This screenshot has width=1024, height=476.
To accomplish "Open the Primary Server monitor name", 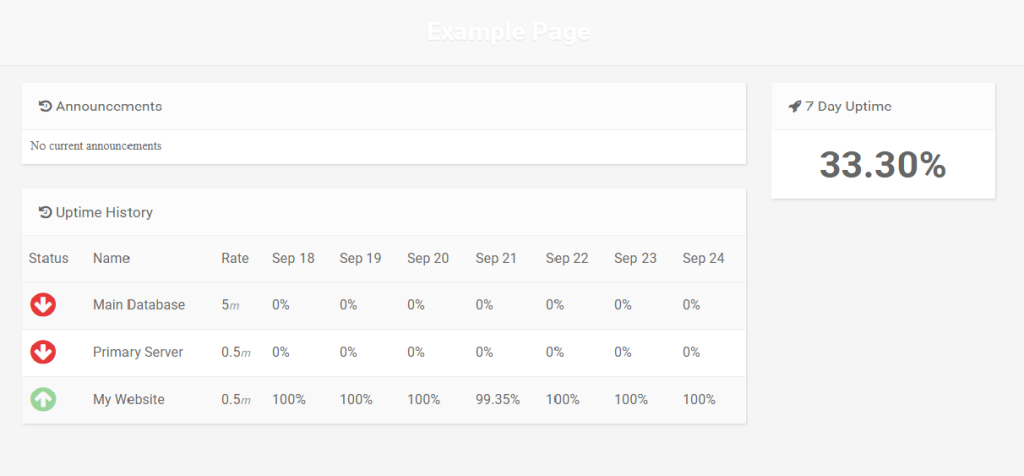I will point(138,352).
